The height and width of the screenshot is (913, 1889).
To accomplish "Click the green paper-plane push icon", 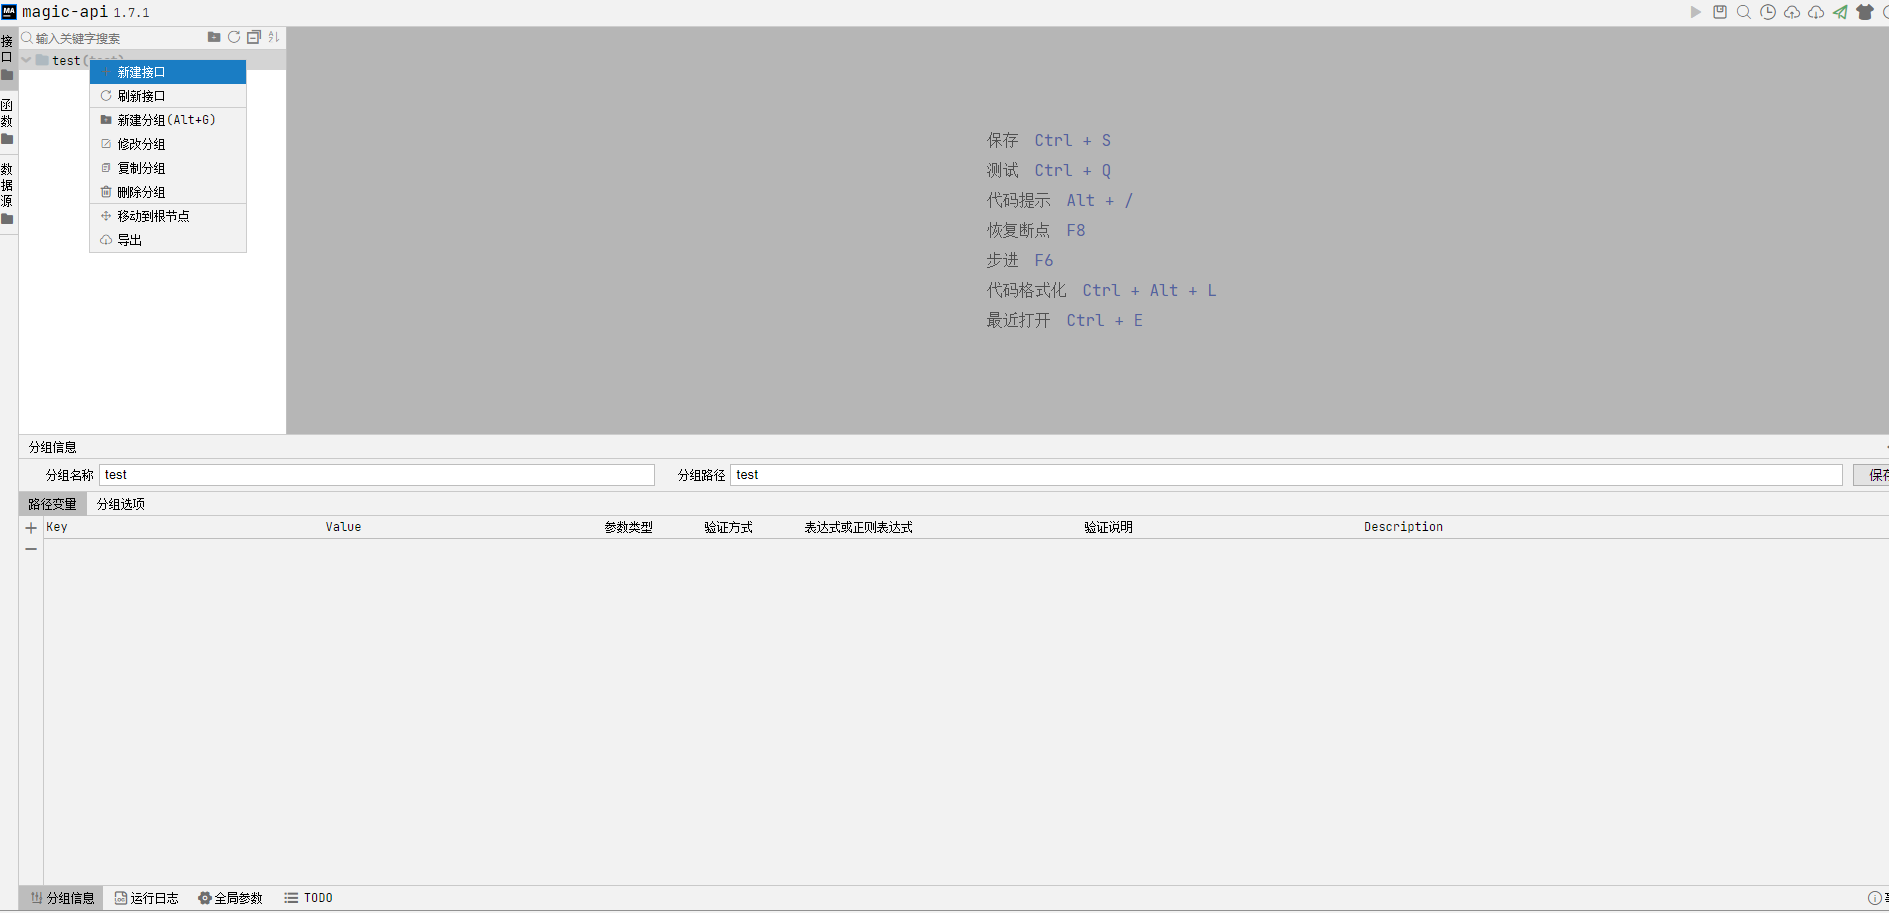I will tap(1840, 12).
